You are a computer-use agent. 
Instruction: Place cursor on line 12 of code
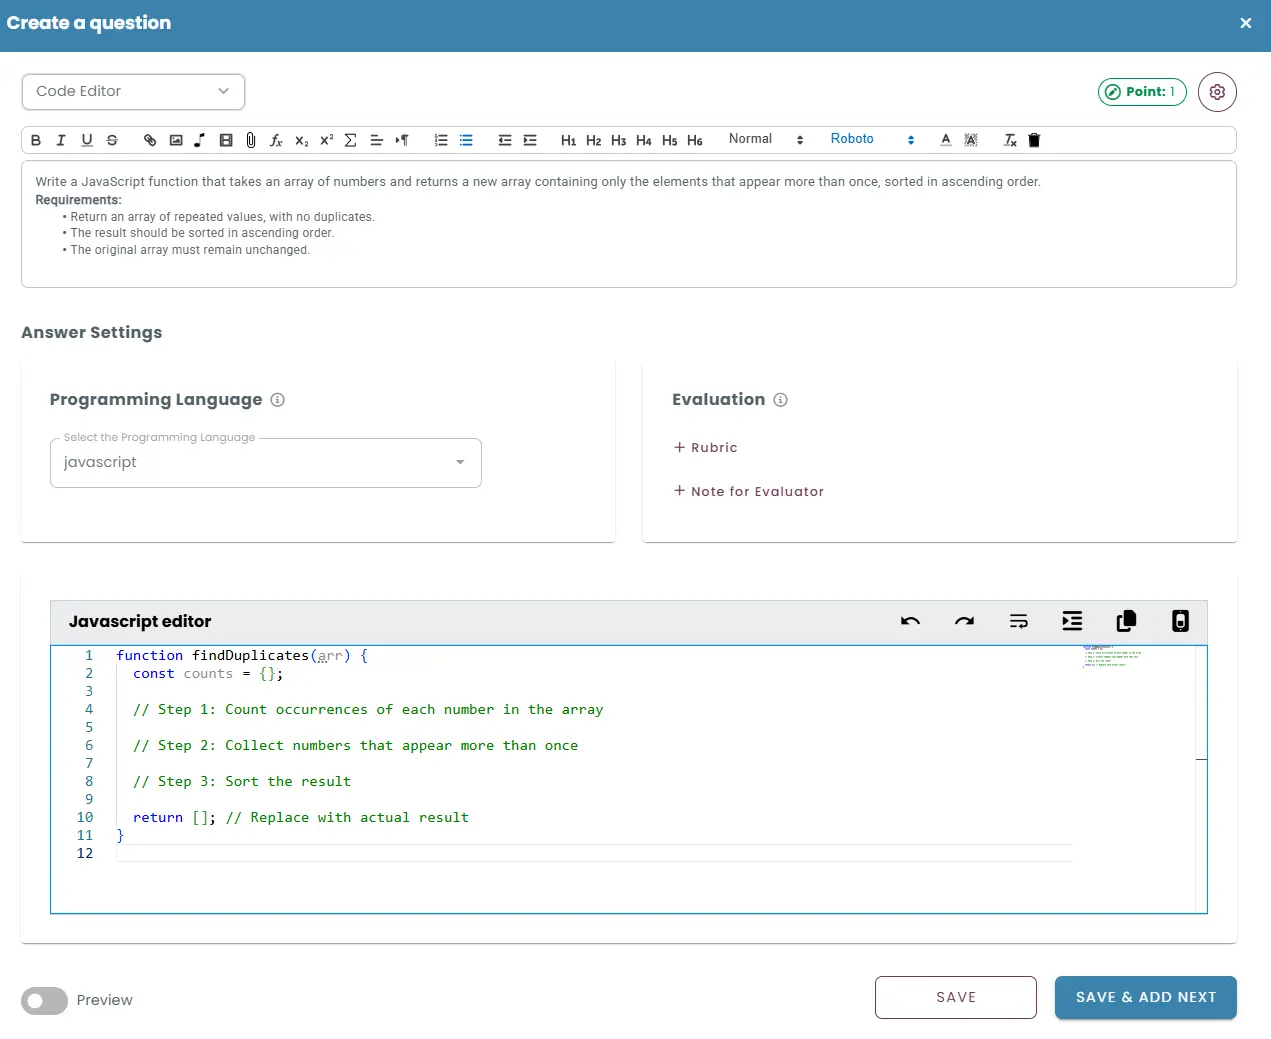point(595,853)
